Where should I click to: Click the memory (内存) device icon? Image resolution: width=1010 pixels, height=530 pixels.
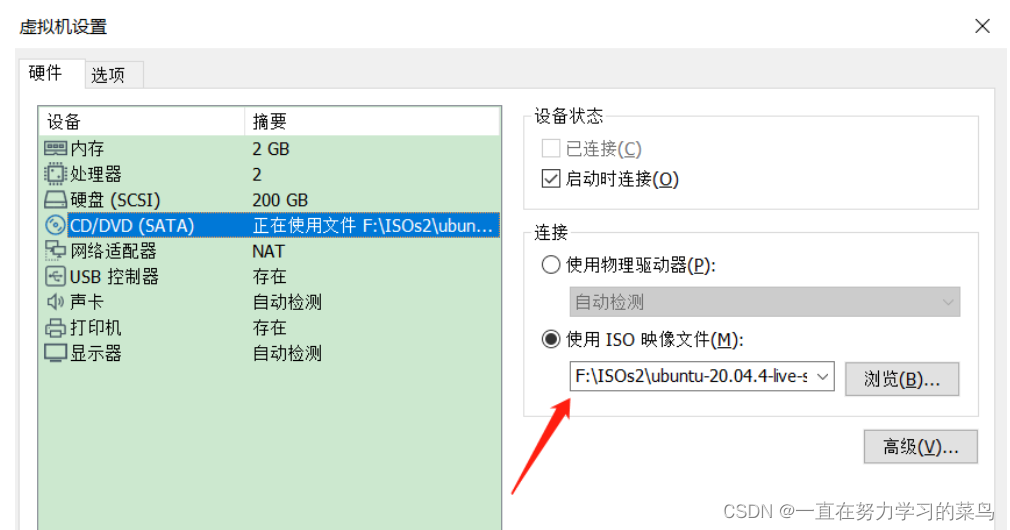[55, 149]
